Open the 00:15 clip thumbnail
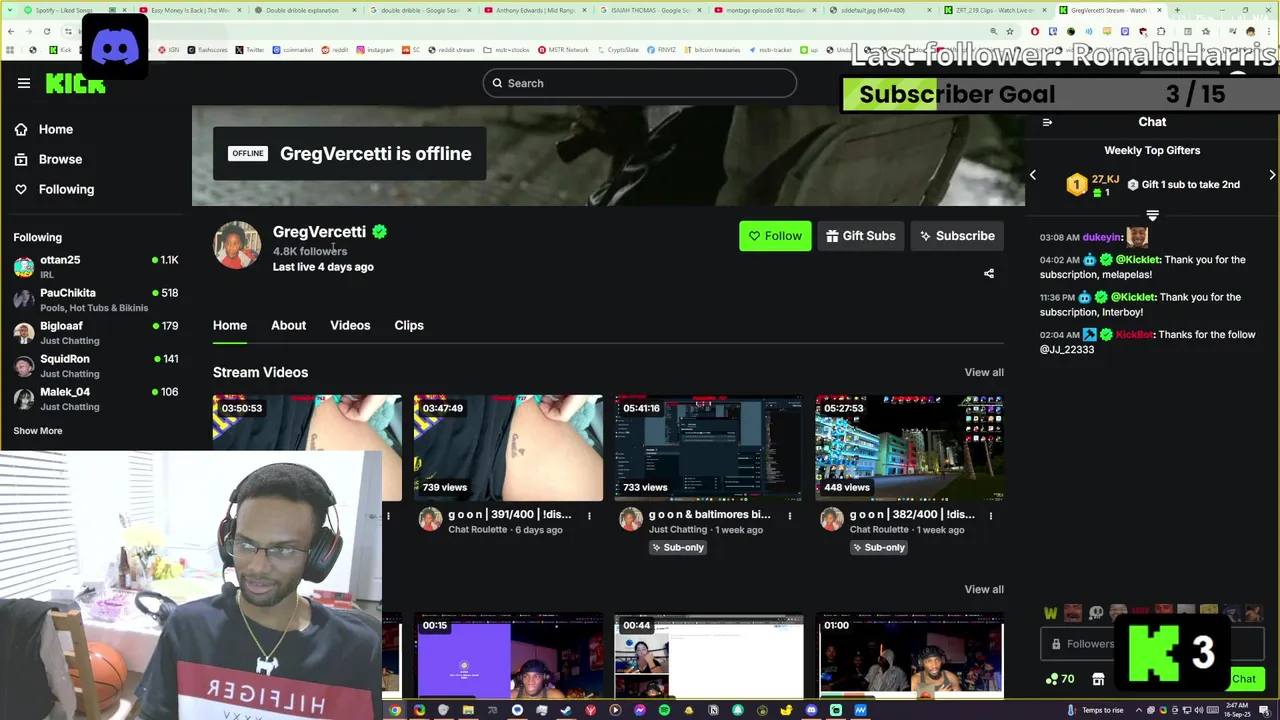 tap(508, 656)
